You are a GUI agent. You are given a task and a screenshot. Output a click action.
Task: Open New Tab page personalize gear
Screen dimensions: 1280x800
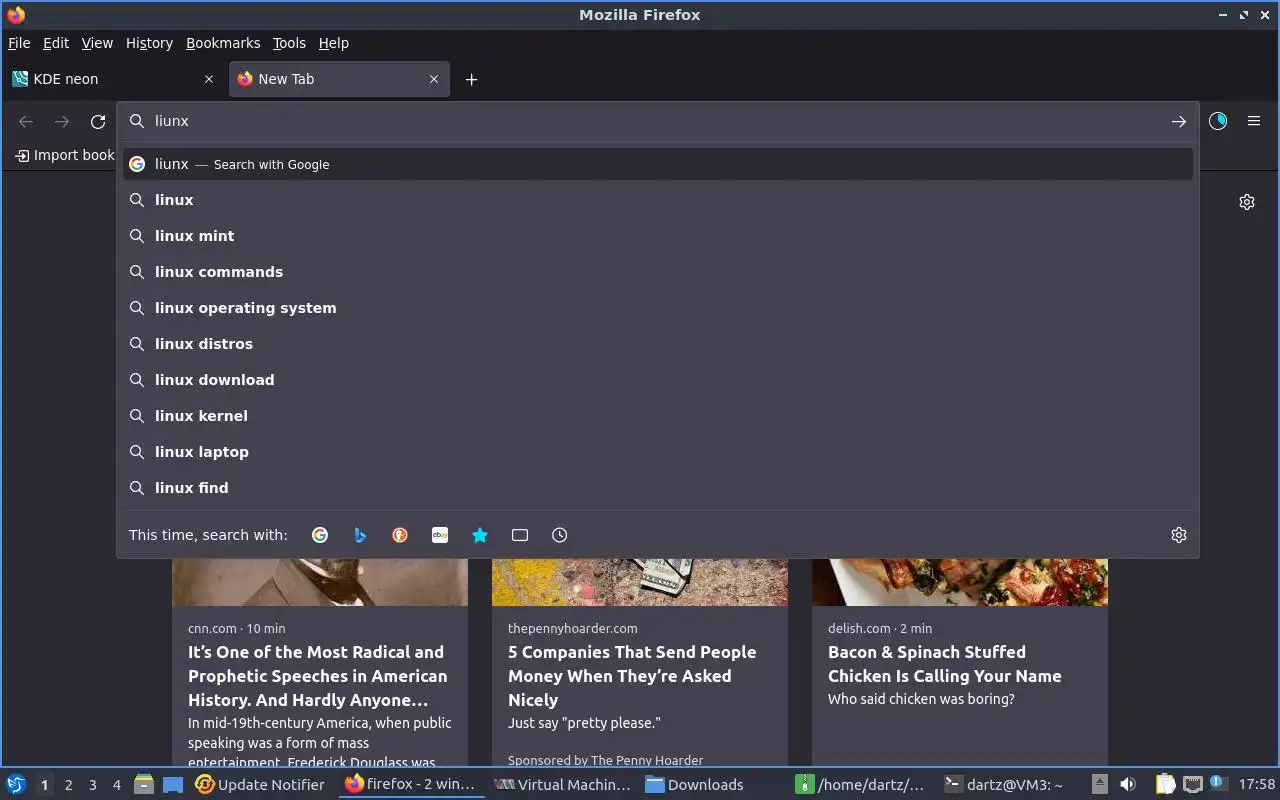coord(1247,202)
